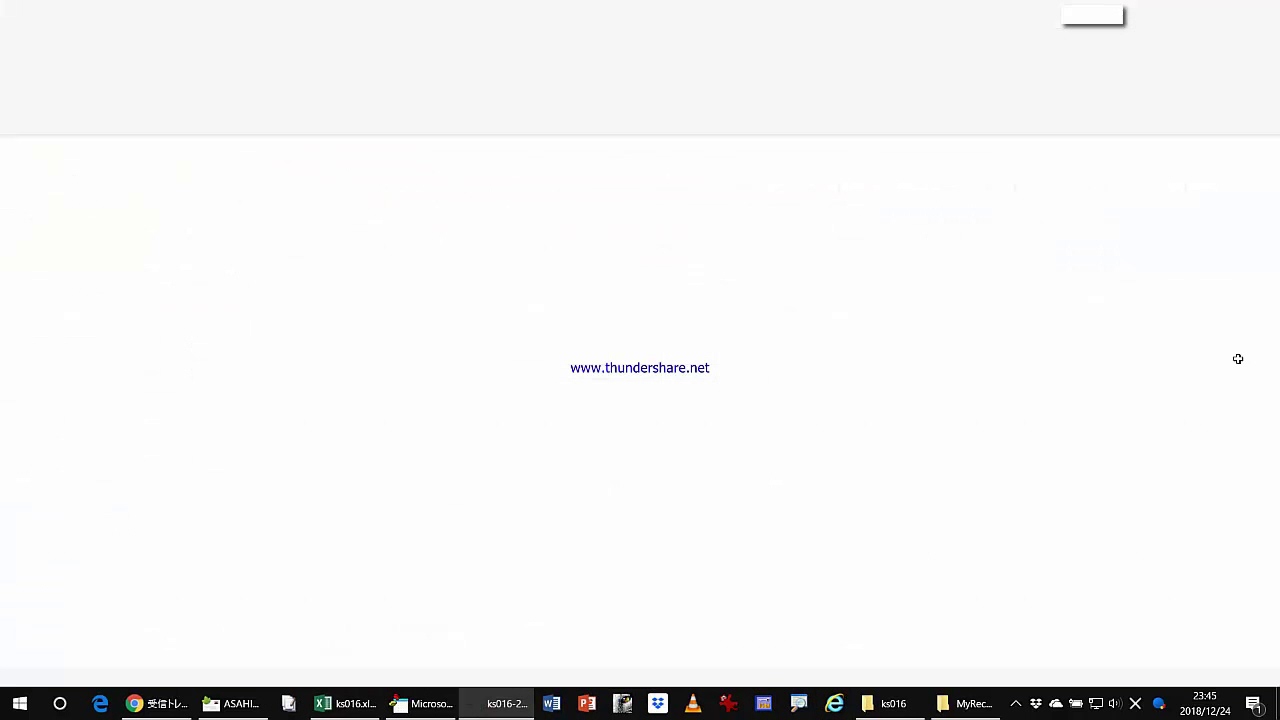Select the active ks016-2 taskbar button
This screenshot has width=1280, height=720.
coord(496,704)
